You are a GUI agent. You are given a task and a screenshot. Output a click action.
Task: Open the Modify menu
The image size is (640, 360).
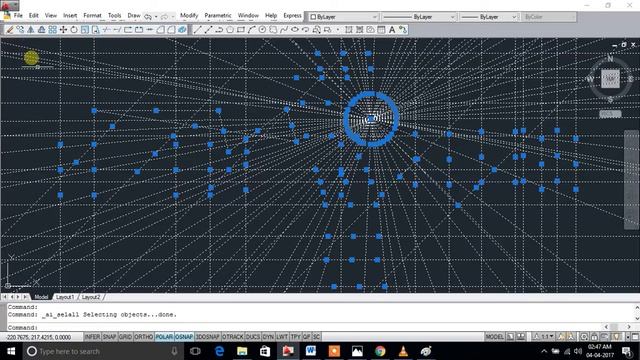point(189,16)
